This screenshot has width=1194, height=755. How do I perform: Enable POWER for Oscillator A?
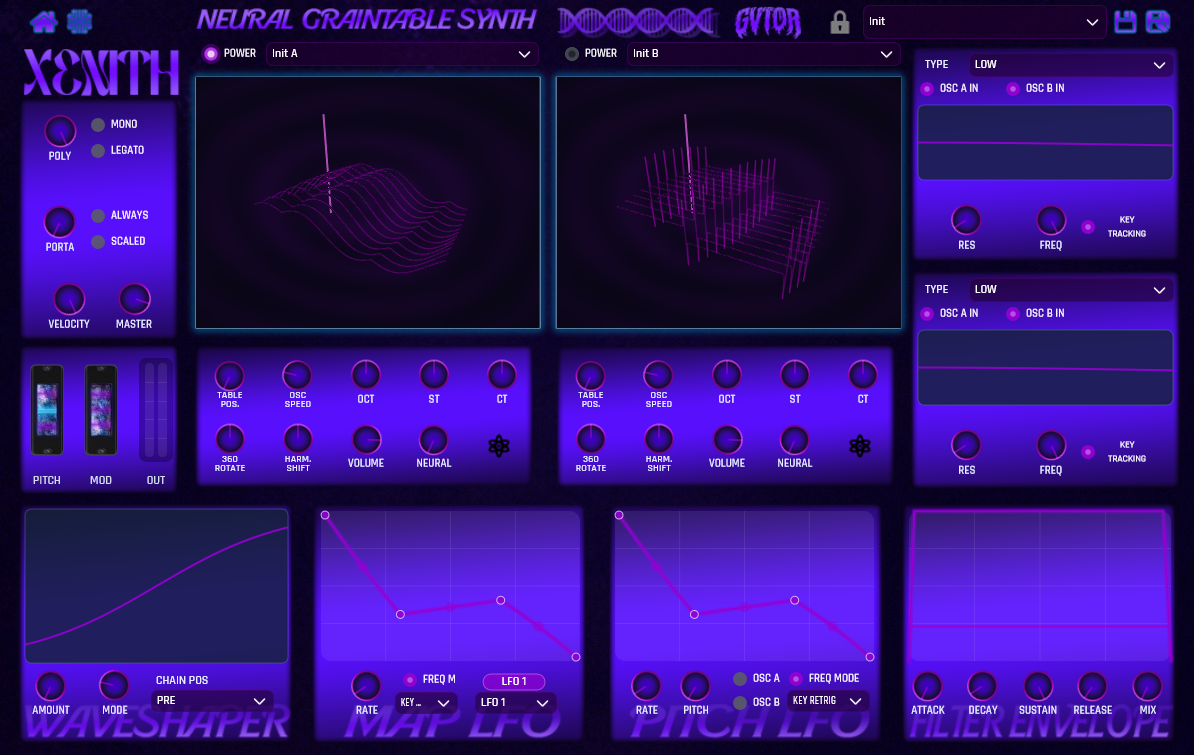pos(210,54)
